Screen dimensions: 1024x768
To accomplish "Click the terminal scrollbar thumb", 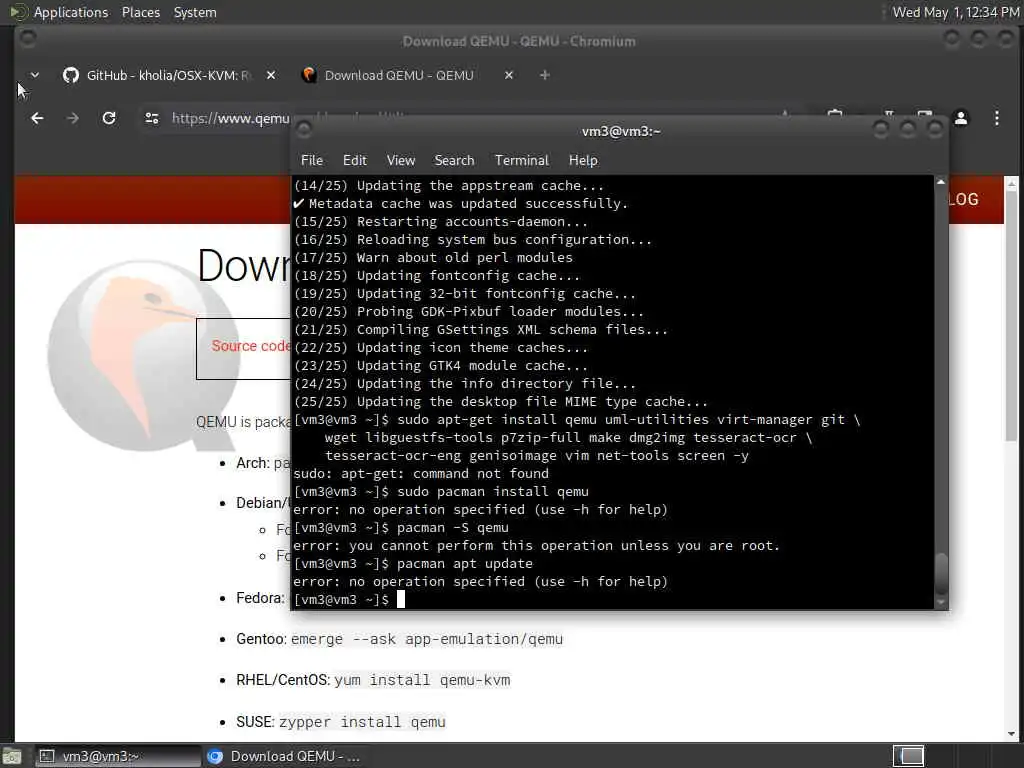I will (x=940, y=574).
